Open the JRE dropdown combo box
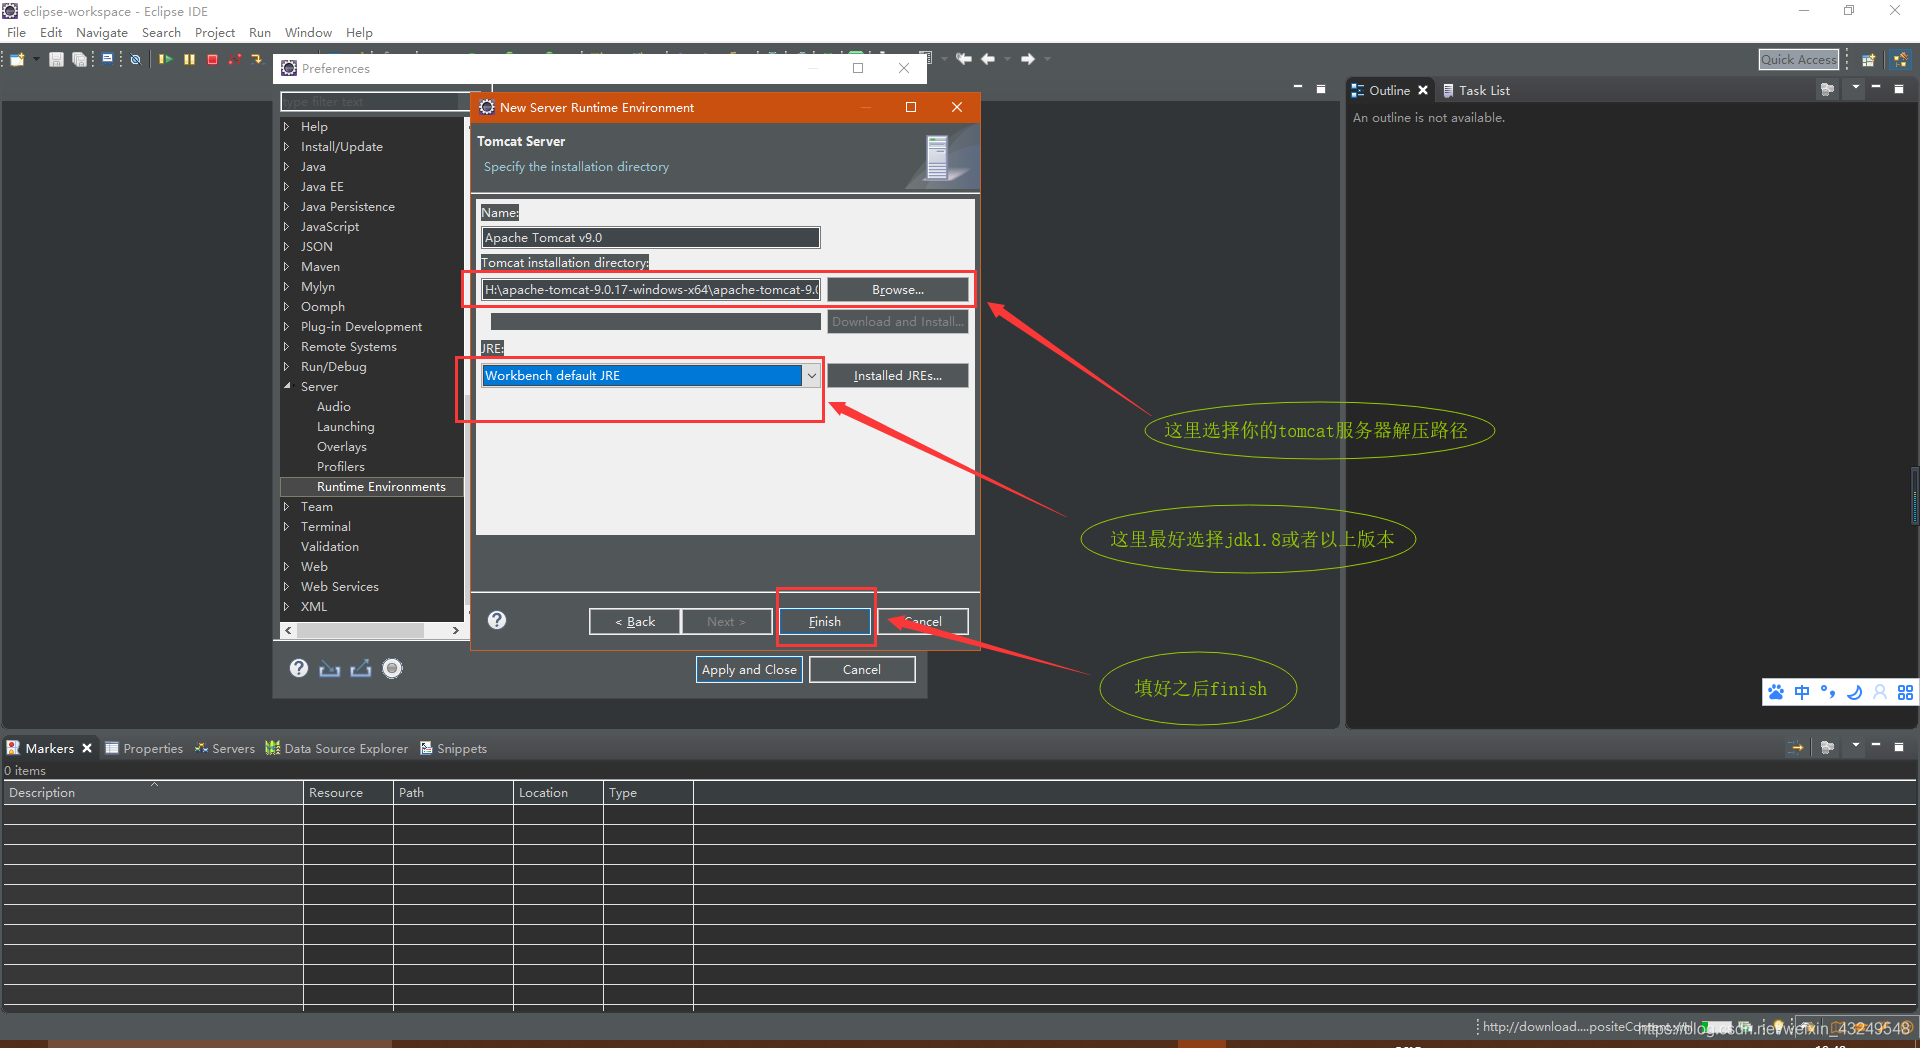 point(811,376)
